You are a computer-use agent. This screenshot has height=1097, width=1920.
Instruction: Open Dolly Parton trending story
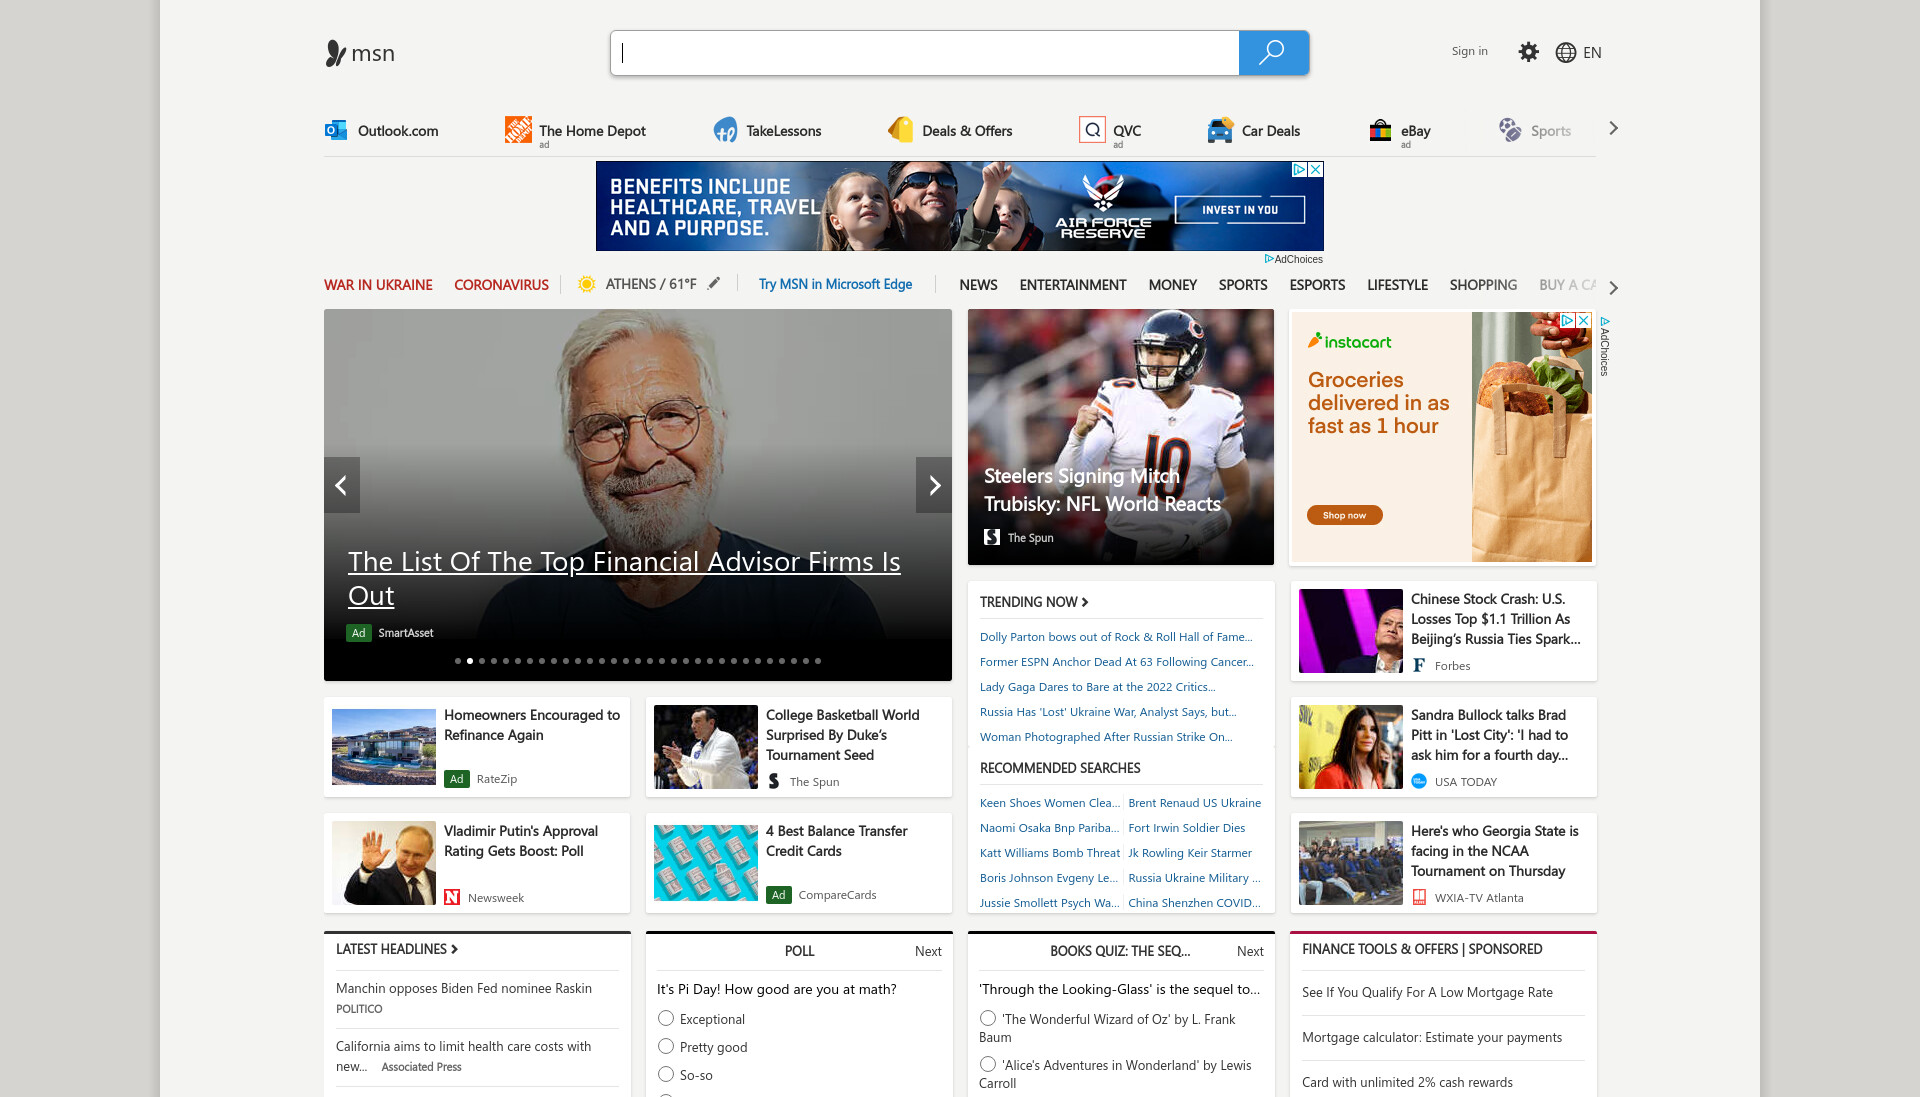tap(1116, 637)
